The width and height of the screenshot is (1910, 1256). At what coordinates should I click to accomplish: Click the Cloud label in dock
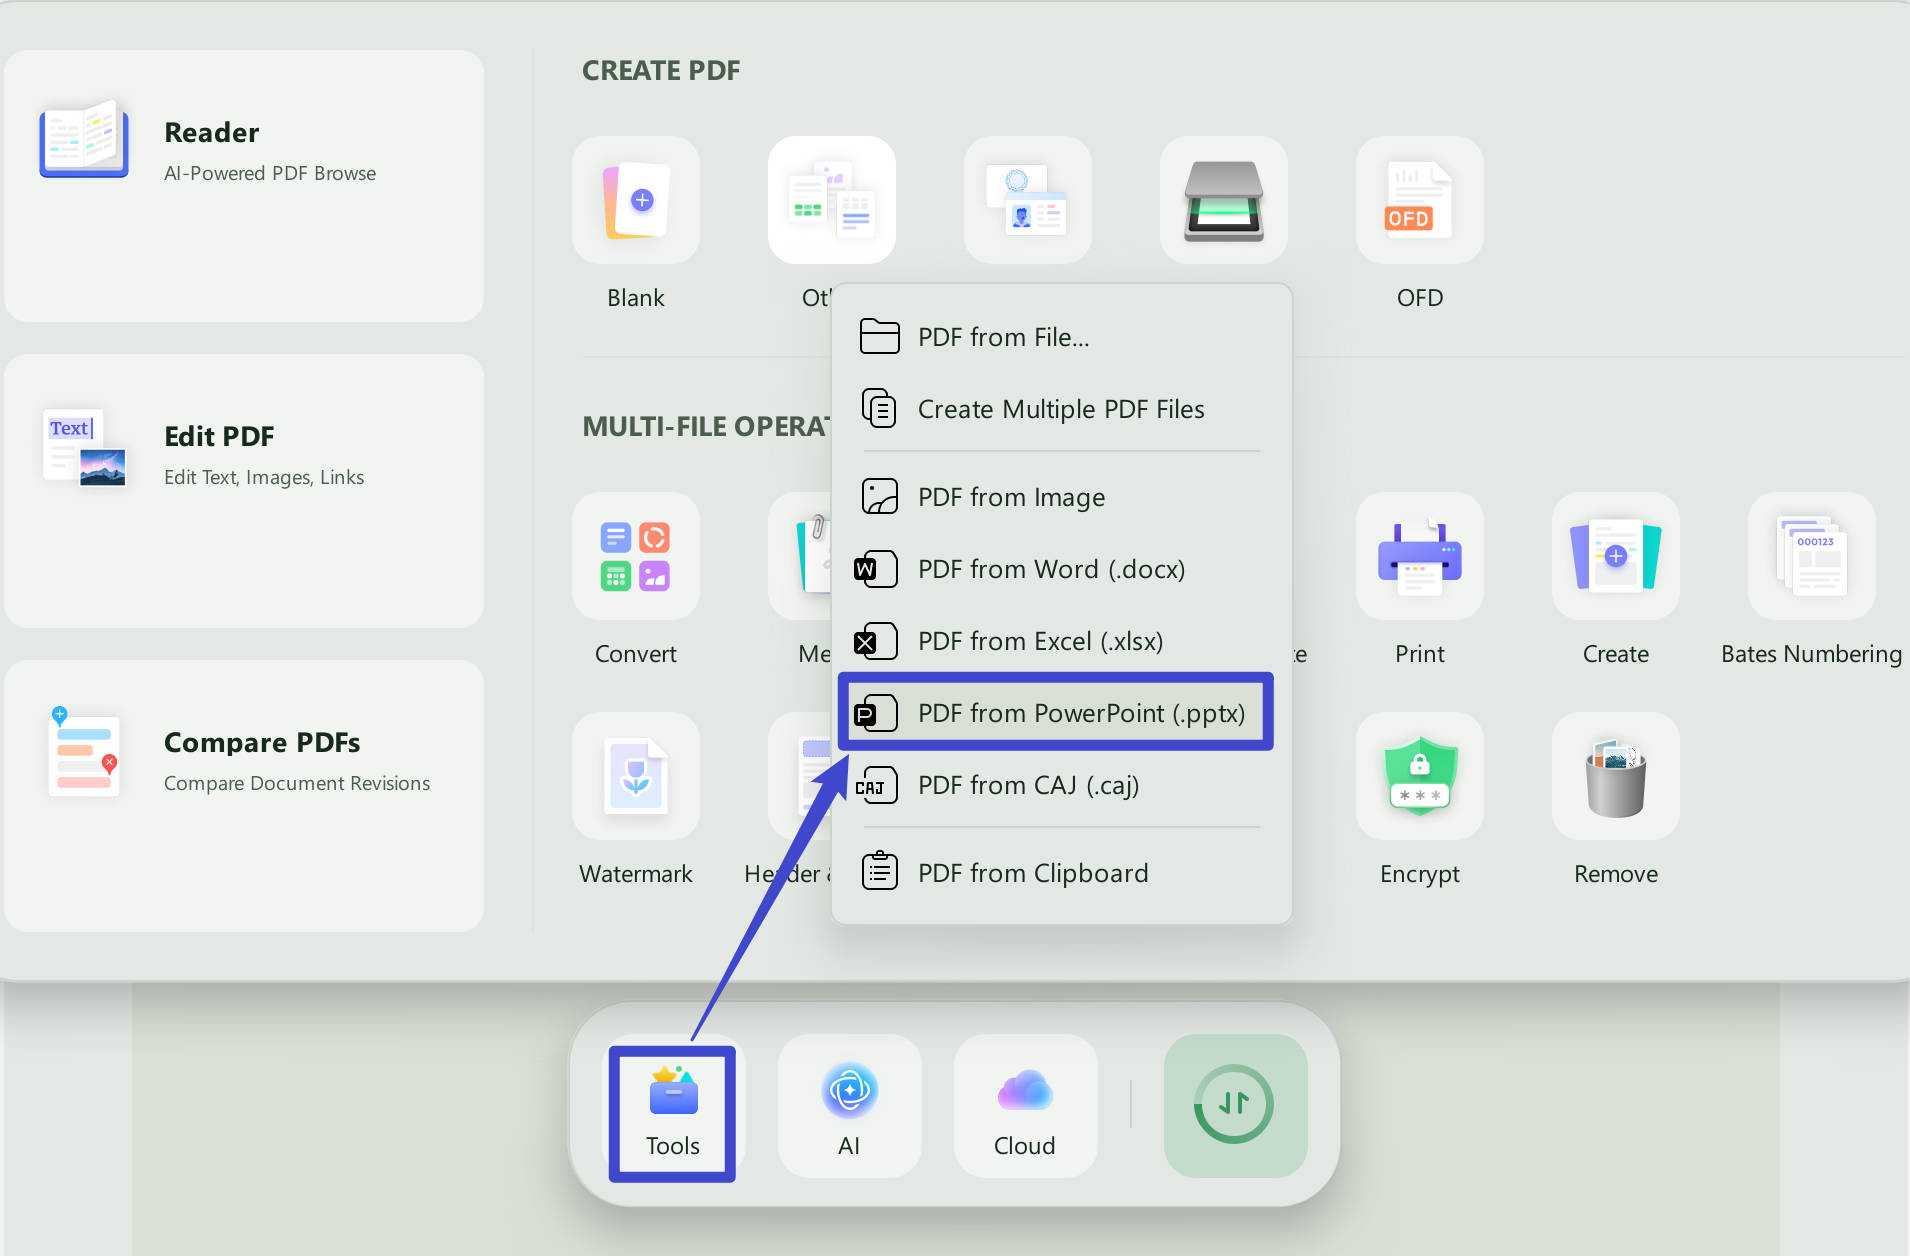pyautogui.click(x=1025, y=1146)
